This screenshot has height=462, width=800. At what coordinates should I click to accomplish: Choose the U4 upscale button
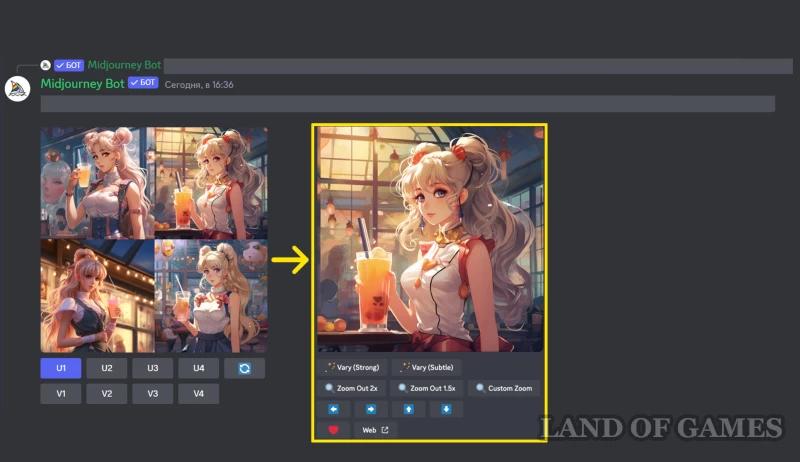[198, 368]
